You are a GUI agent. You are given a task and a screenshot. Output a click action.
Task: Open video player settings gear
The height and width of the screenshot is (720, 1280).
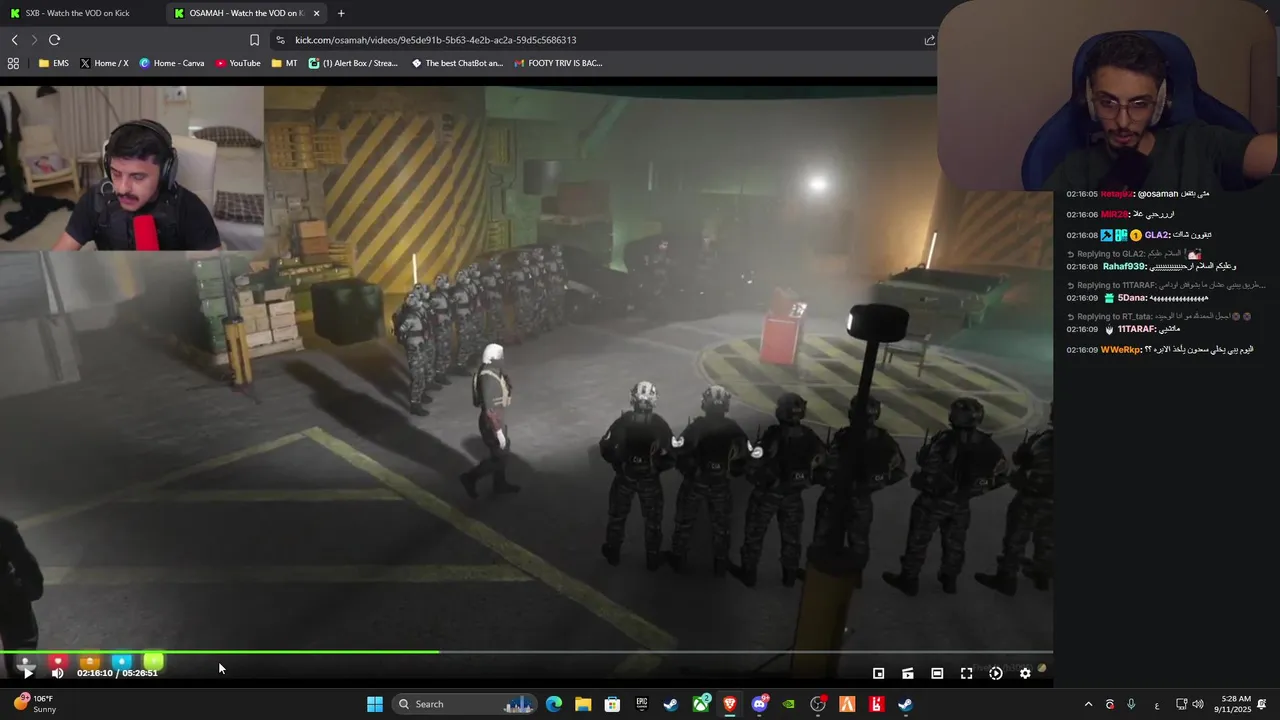point(1025,673)
